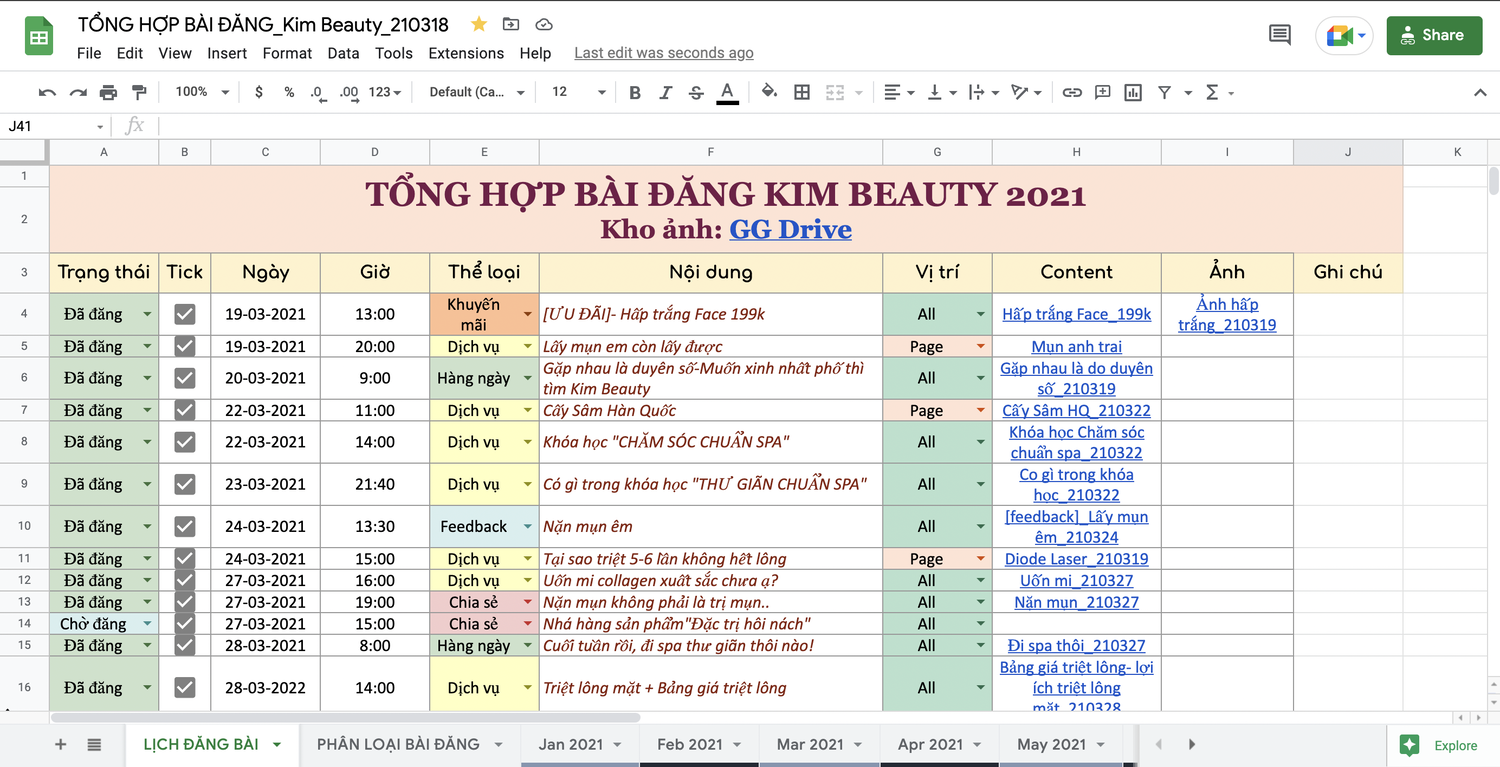Open Hấp trắng Face_199k link
Image resolution: width=1500 pixels, height=767 pixels.
coord(1076,314)
